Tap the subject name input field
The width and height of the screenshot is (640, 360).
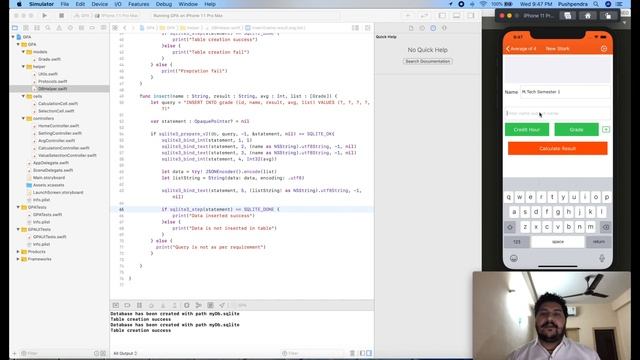558,113
